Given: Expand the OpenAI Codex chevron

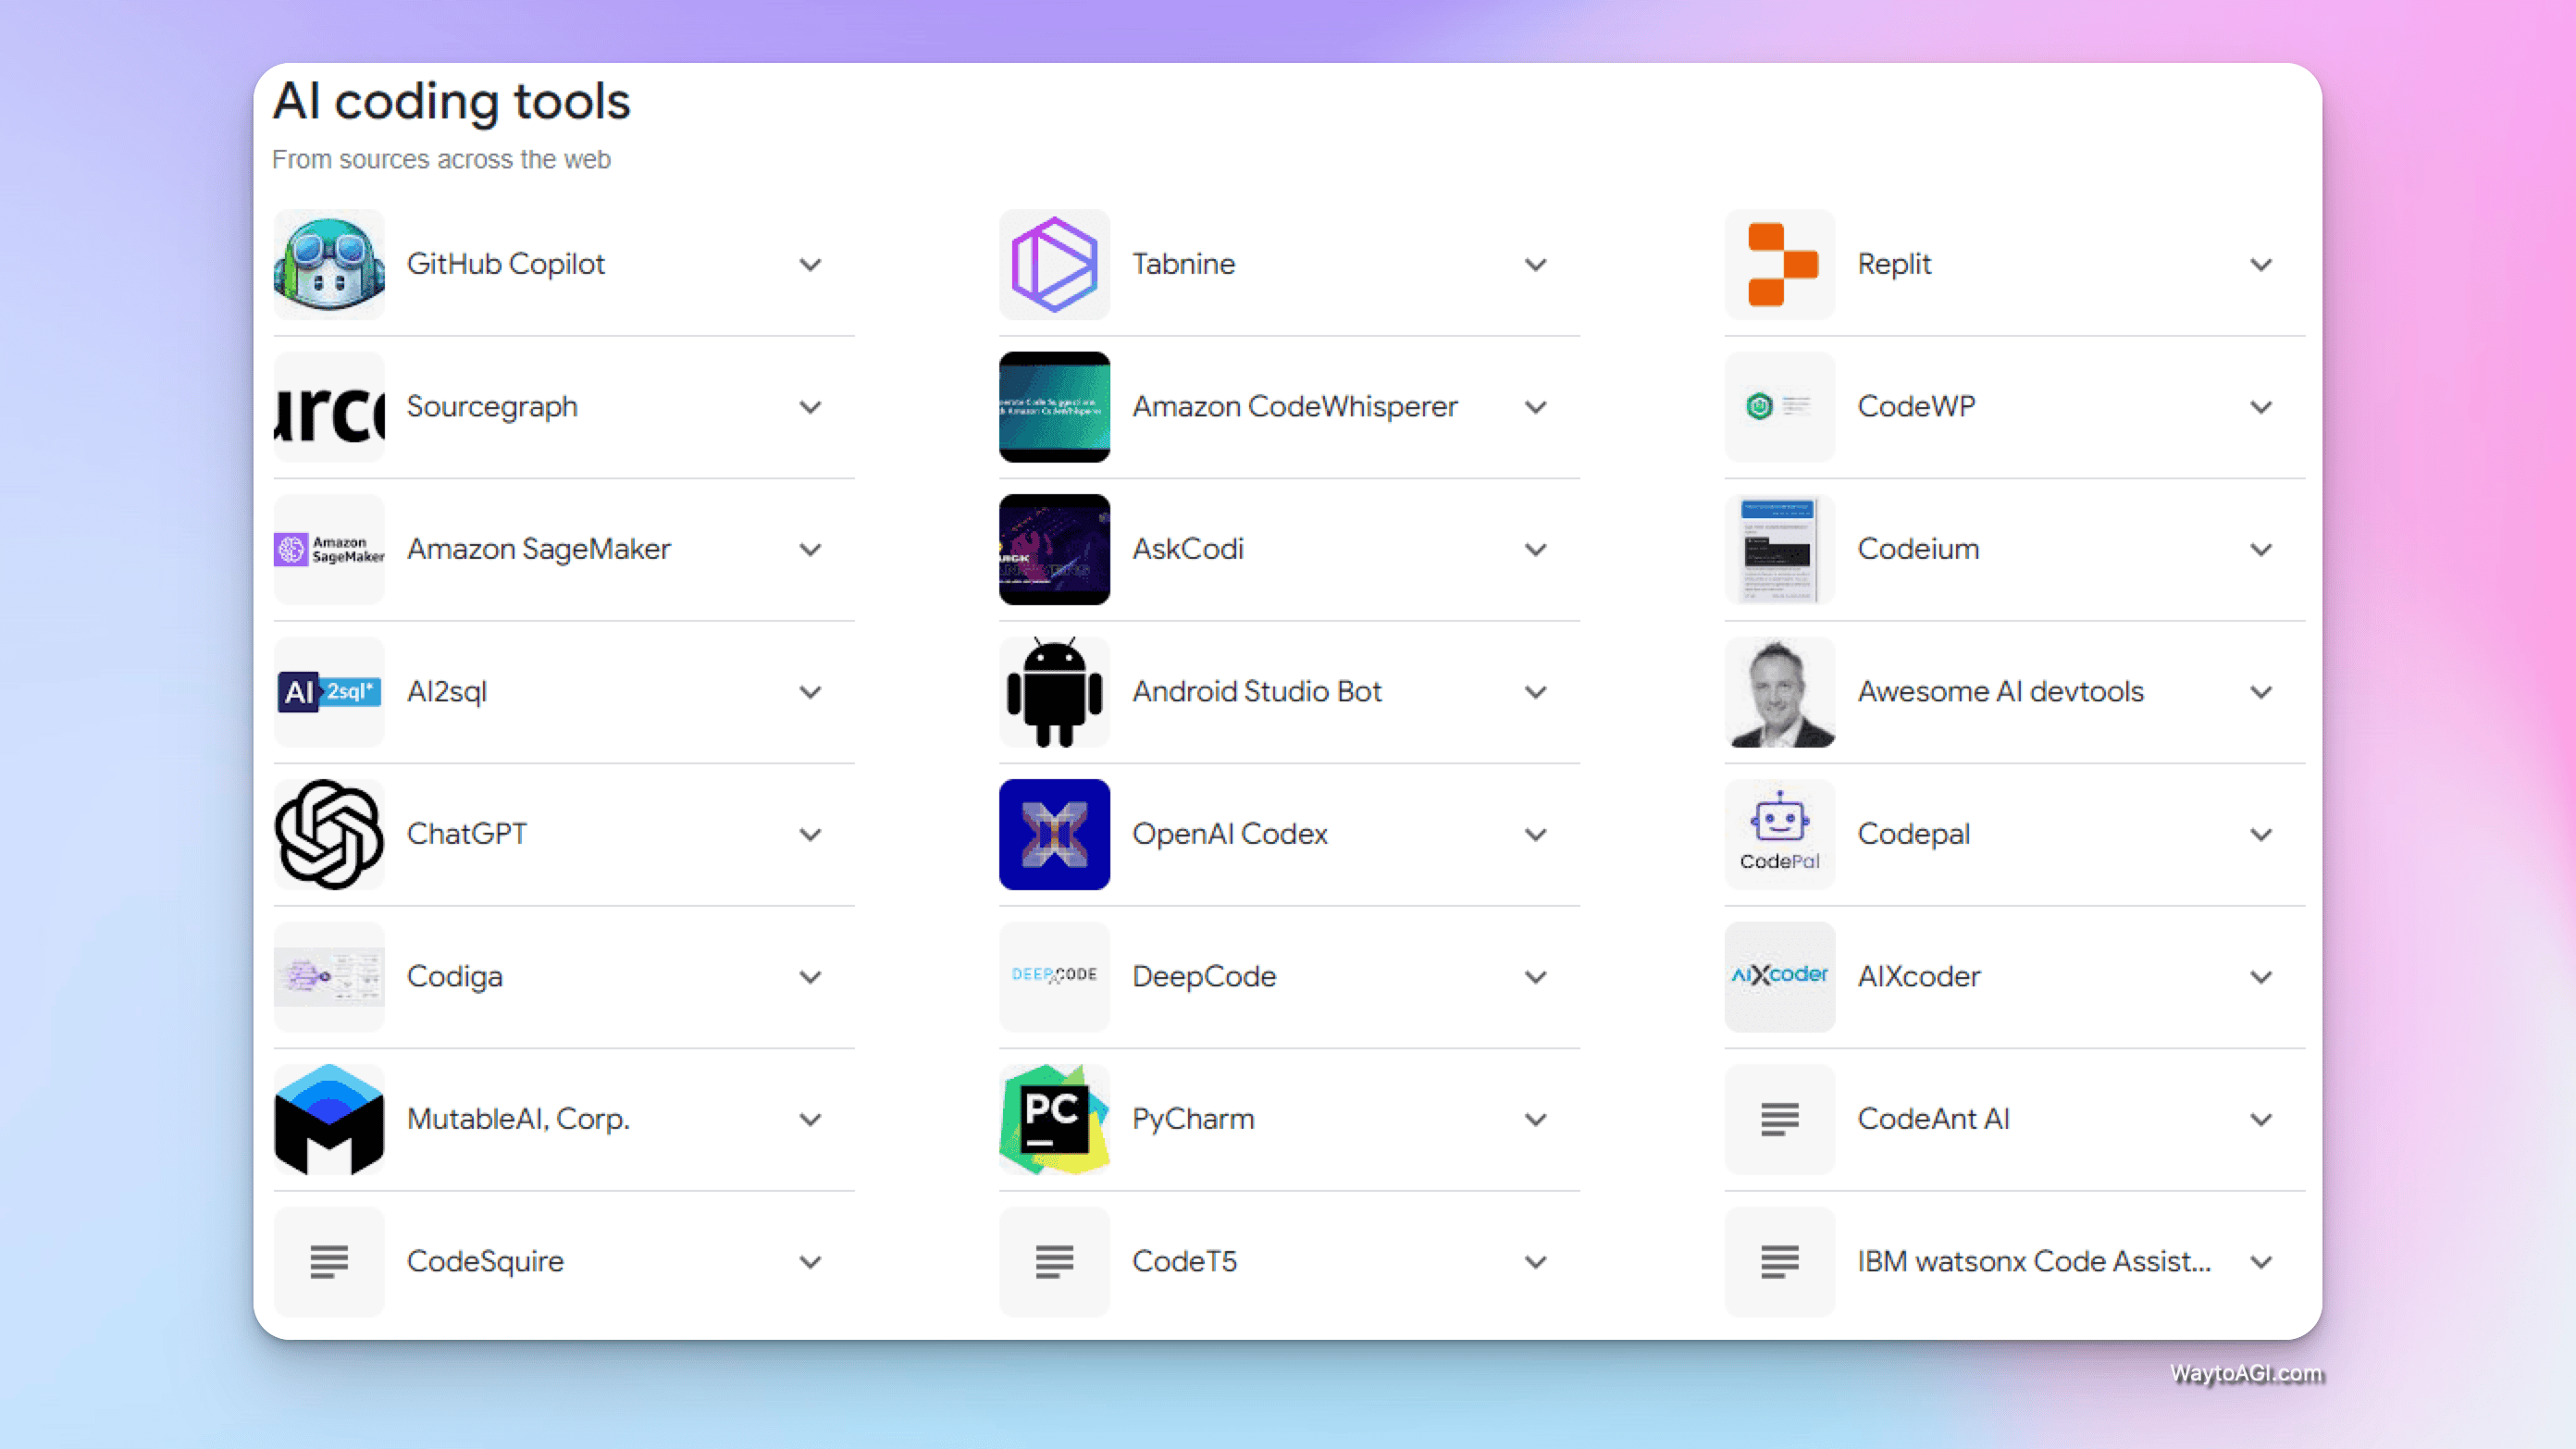Looking at the screenshot, I should point(1536,835).
